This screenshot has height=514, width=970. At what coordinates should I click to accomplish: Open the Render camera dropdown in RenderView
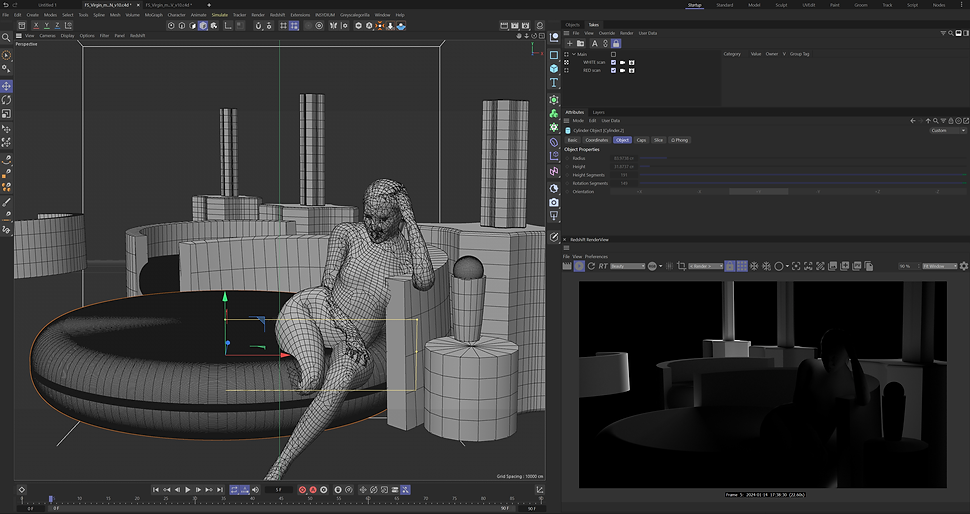click(x=706, y=266)
